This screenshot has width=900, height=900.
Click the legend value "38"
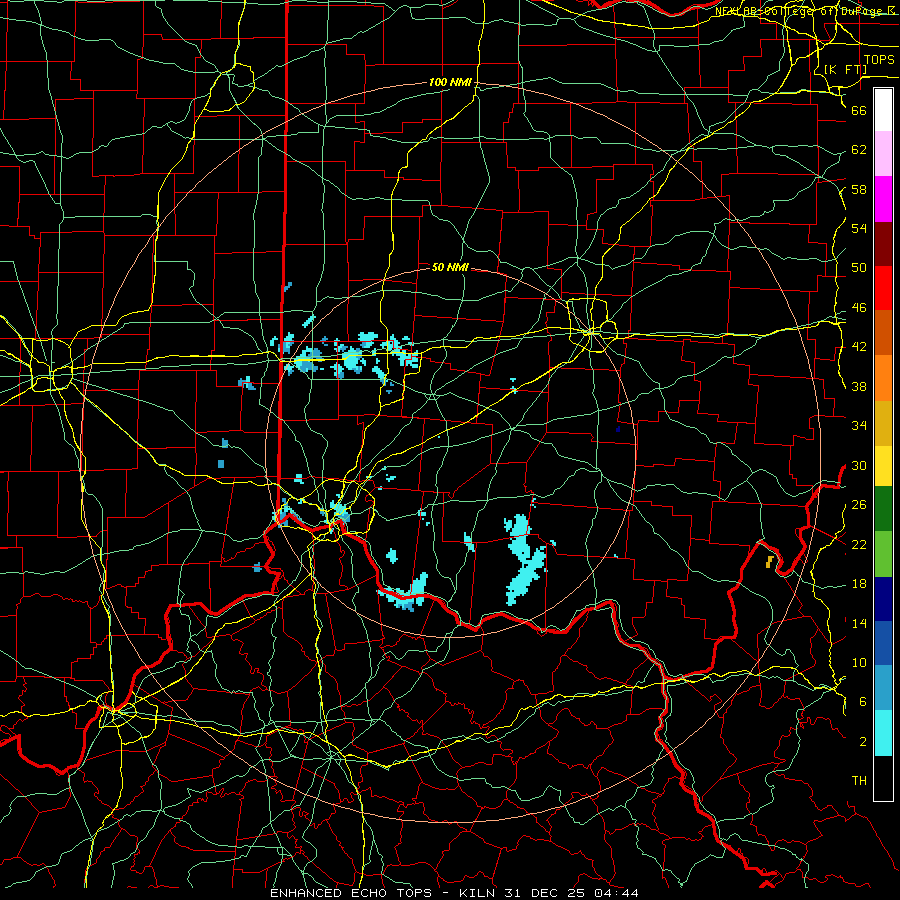pos(859,386)
